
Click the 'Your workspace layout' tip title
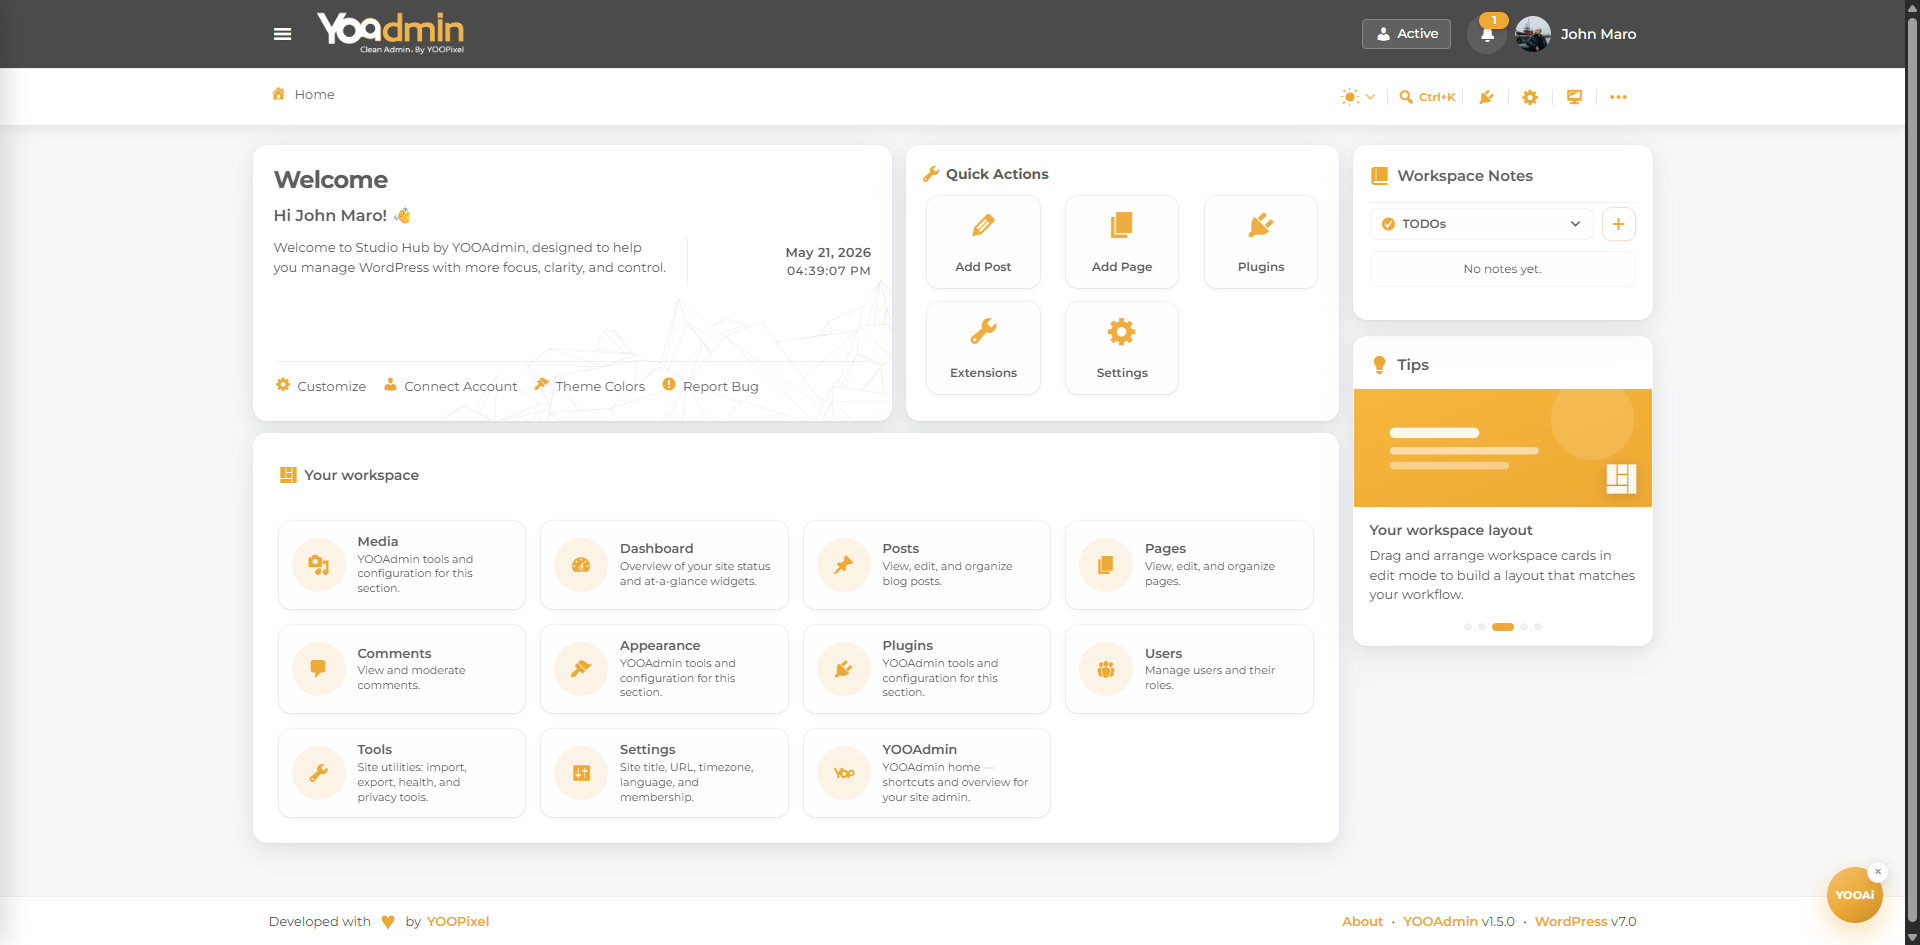coord(1450,530)
